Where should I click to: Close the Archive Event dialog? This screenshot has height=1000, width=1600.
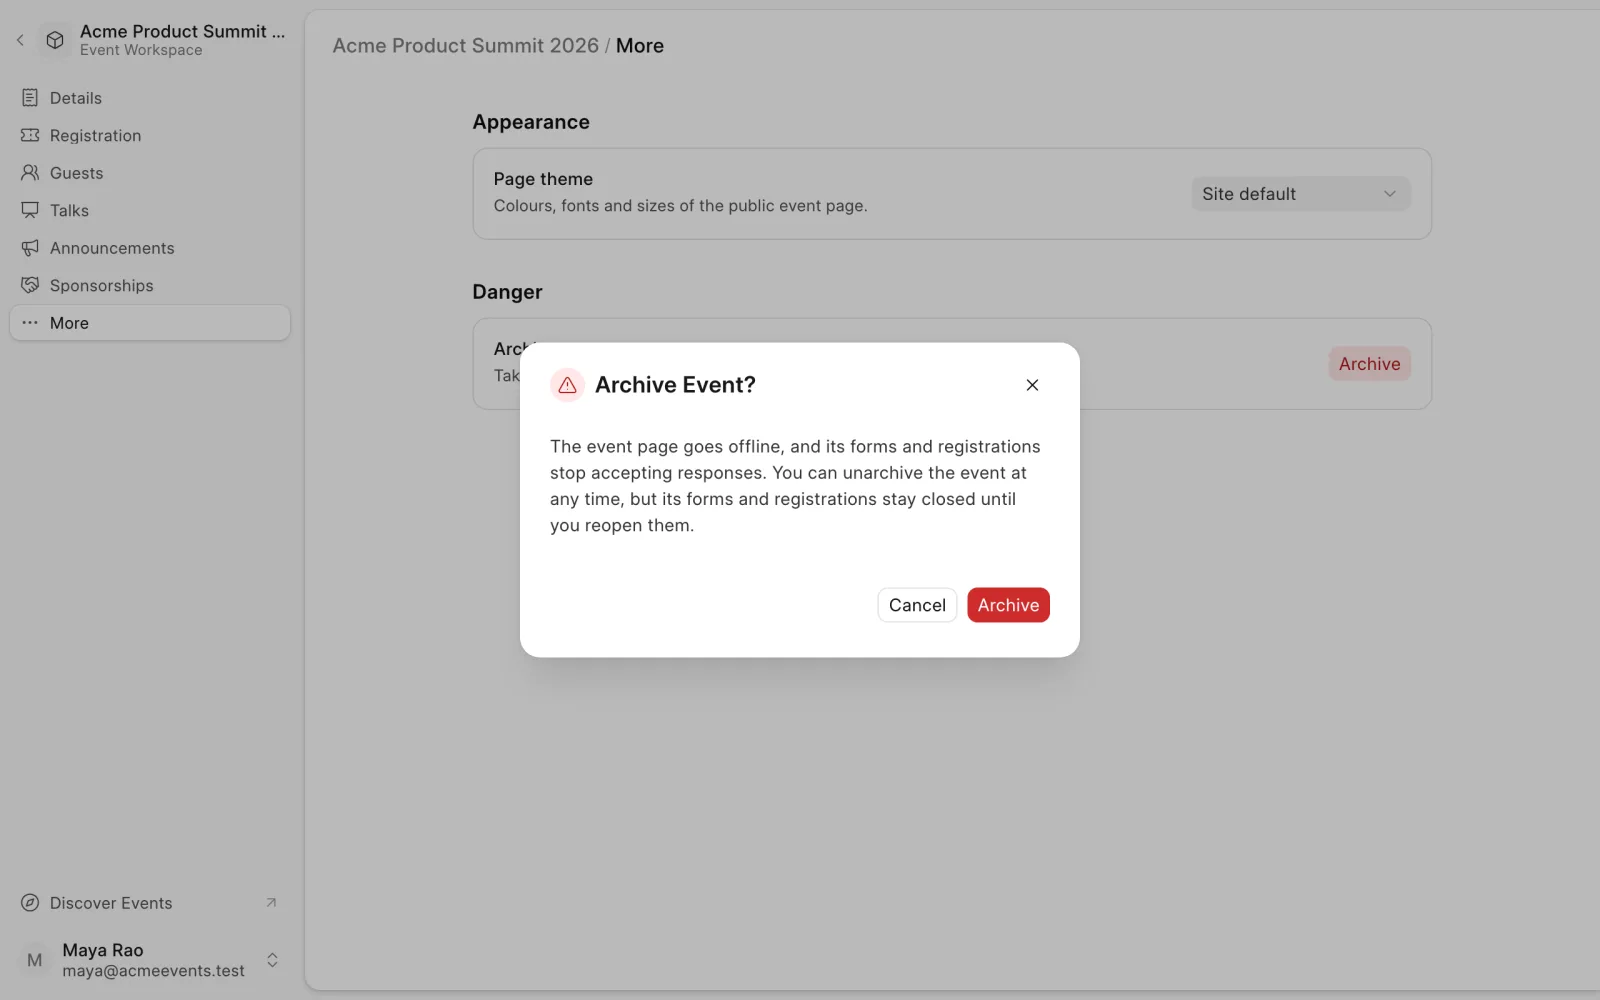(x=1032, y=385)
